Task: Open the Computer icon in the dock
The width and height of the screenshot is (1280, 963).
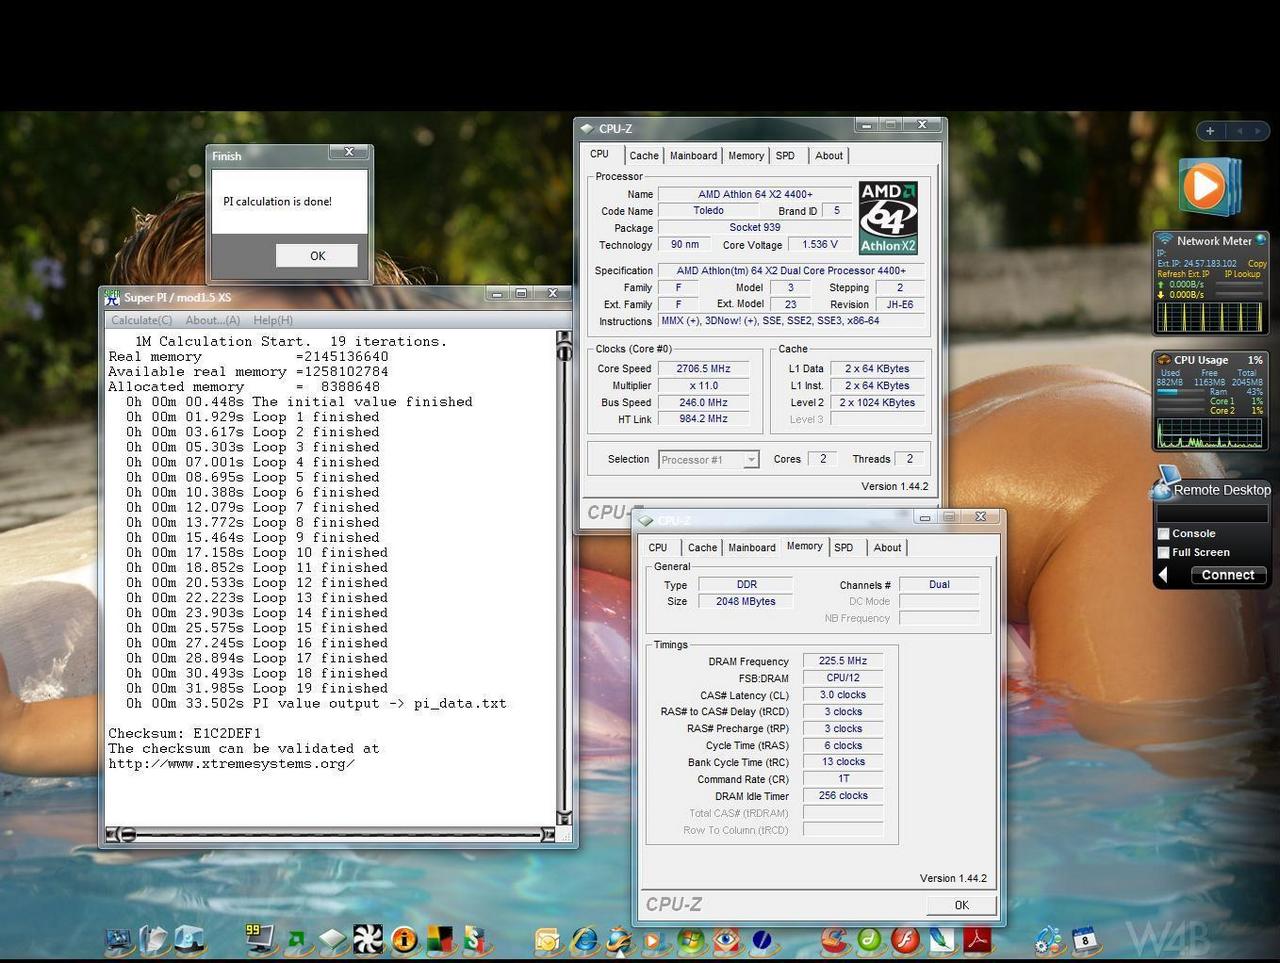Action: click(119, 940)
